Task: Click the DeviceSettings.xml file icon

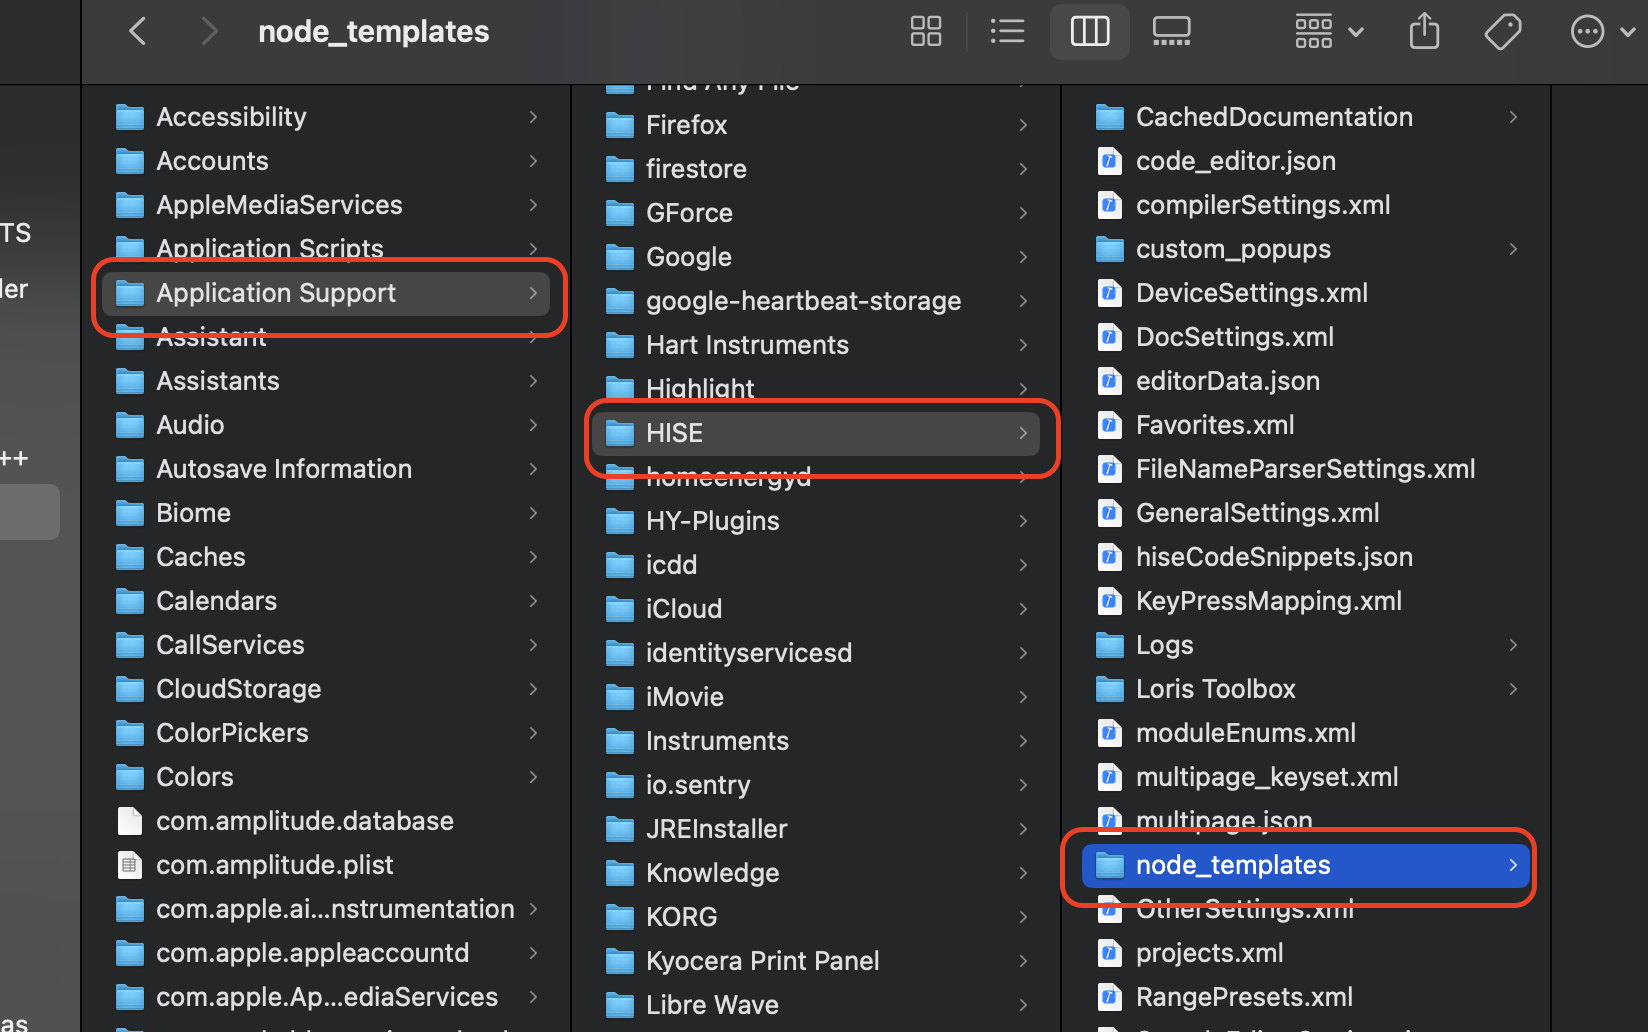Action: [1110, 293]
